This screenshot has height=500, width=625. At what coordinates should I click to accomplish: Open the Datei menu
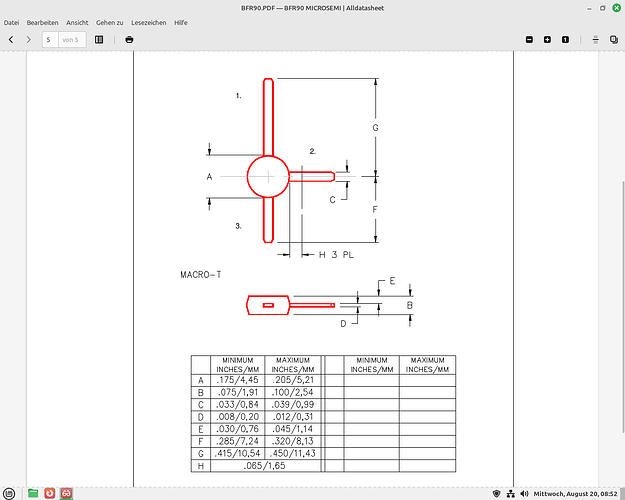tap(12, 22)
